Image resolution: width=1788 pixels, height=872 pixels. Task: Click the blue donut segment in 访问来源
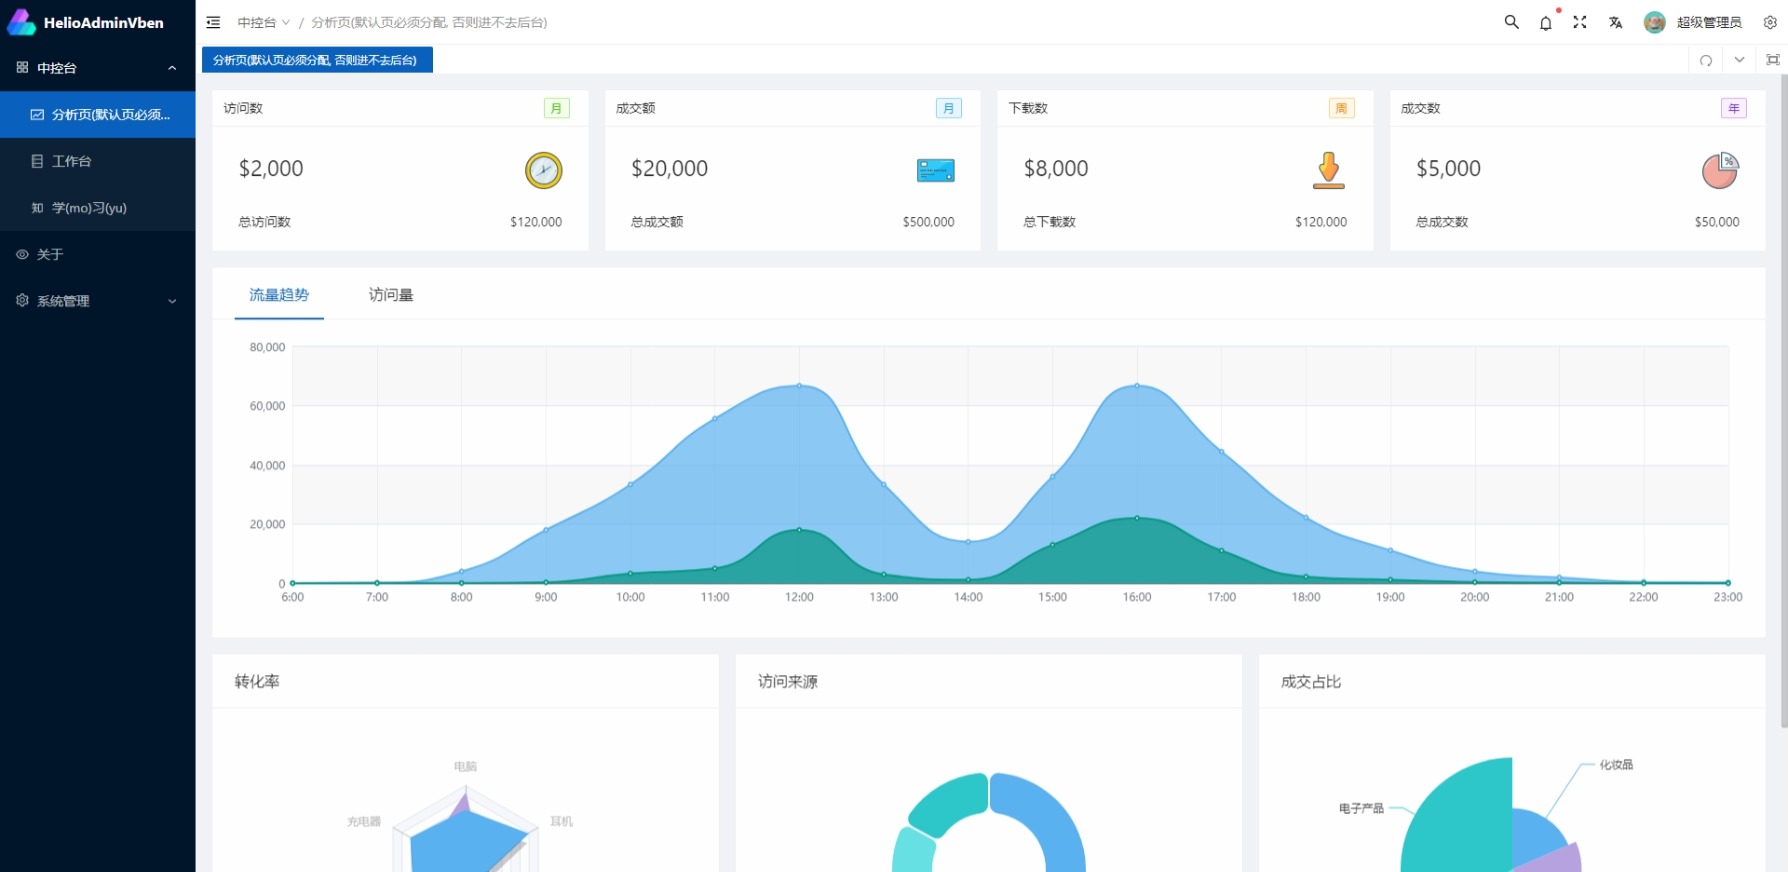pyautogui.click(x=1052, y=815)
